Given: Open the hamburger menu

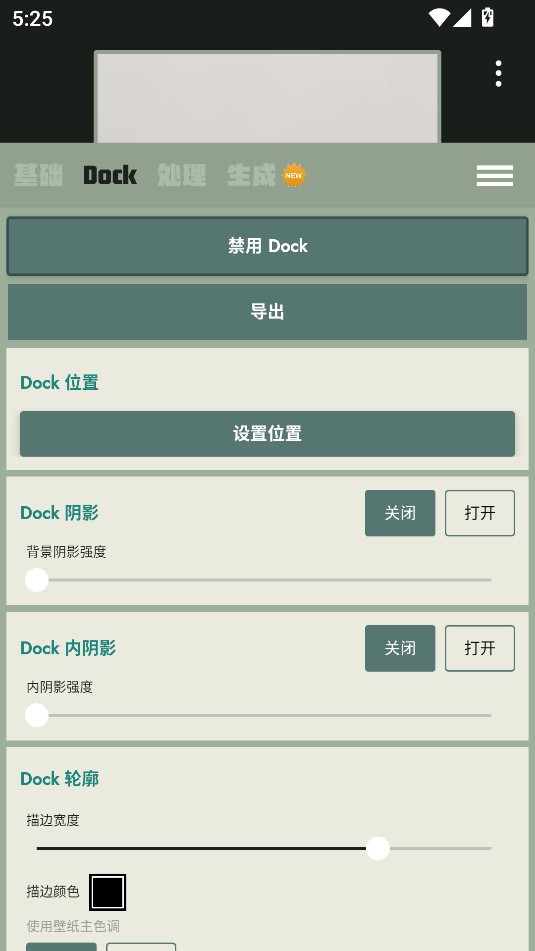Looking at the screenshot, I should tap(494, 175).
